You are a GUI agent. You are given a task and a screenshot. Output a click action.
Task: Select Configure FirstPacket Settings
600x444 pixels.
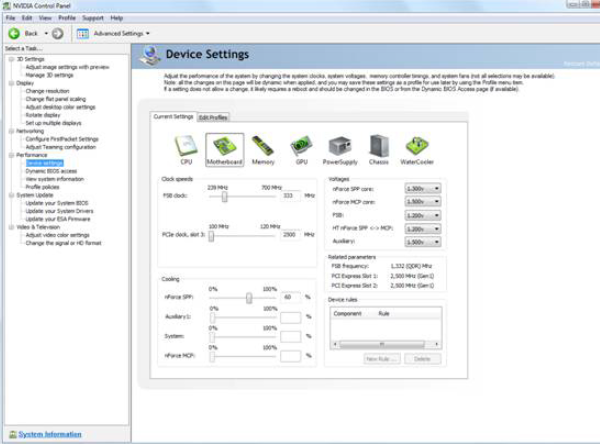click(x=62, y=139)
